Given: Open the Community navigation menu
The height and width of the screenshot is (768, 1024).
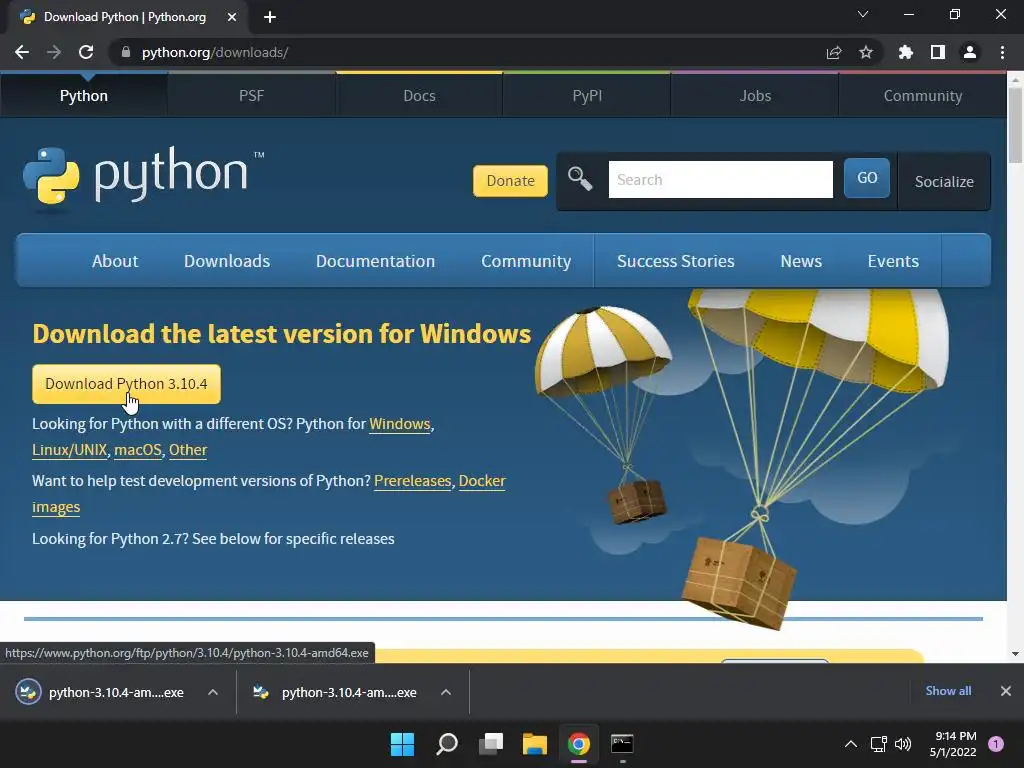Looking at the screenshot, I should tap(526, 261).
